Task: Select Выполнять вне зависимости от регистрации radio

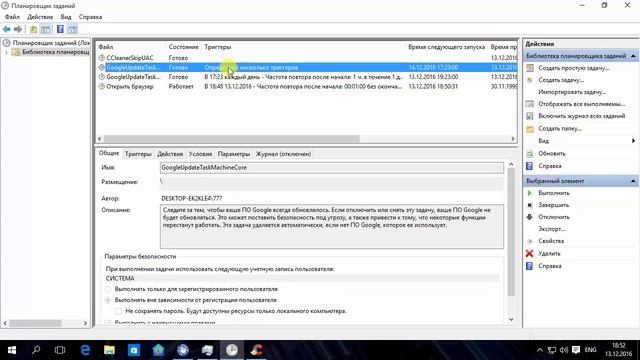Action: pos(108,300)
